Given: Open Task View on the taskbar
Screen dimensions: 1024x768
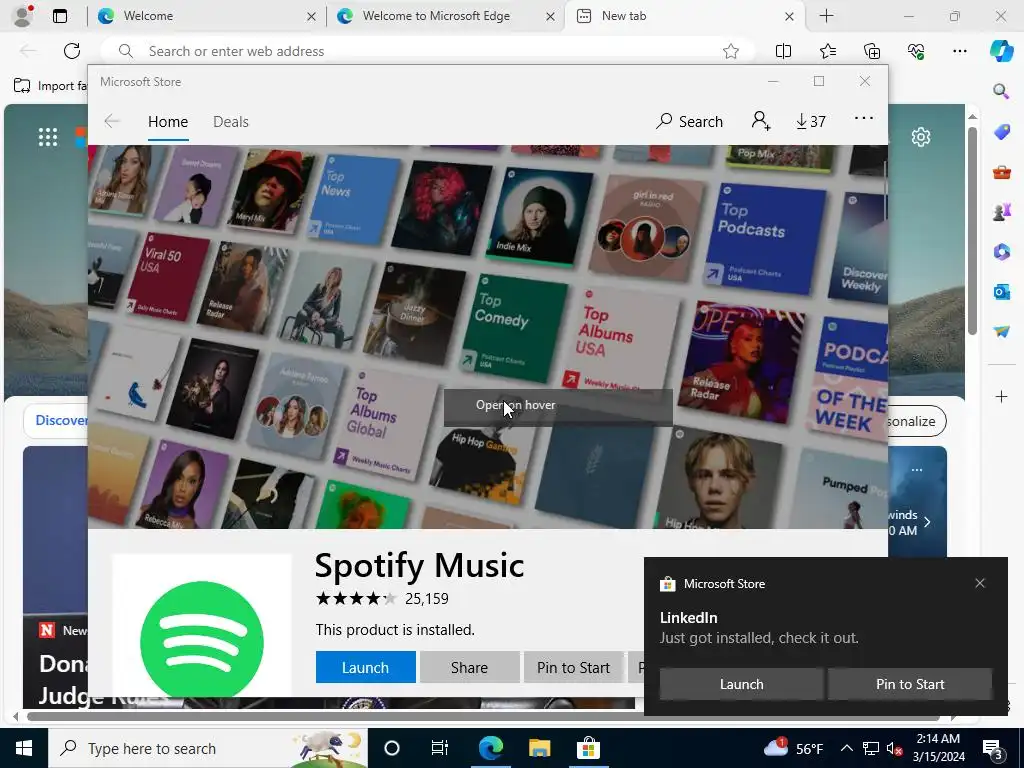Looking at the screenshot, I should pos(440,748).
